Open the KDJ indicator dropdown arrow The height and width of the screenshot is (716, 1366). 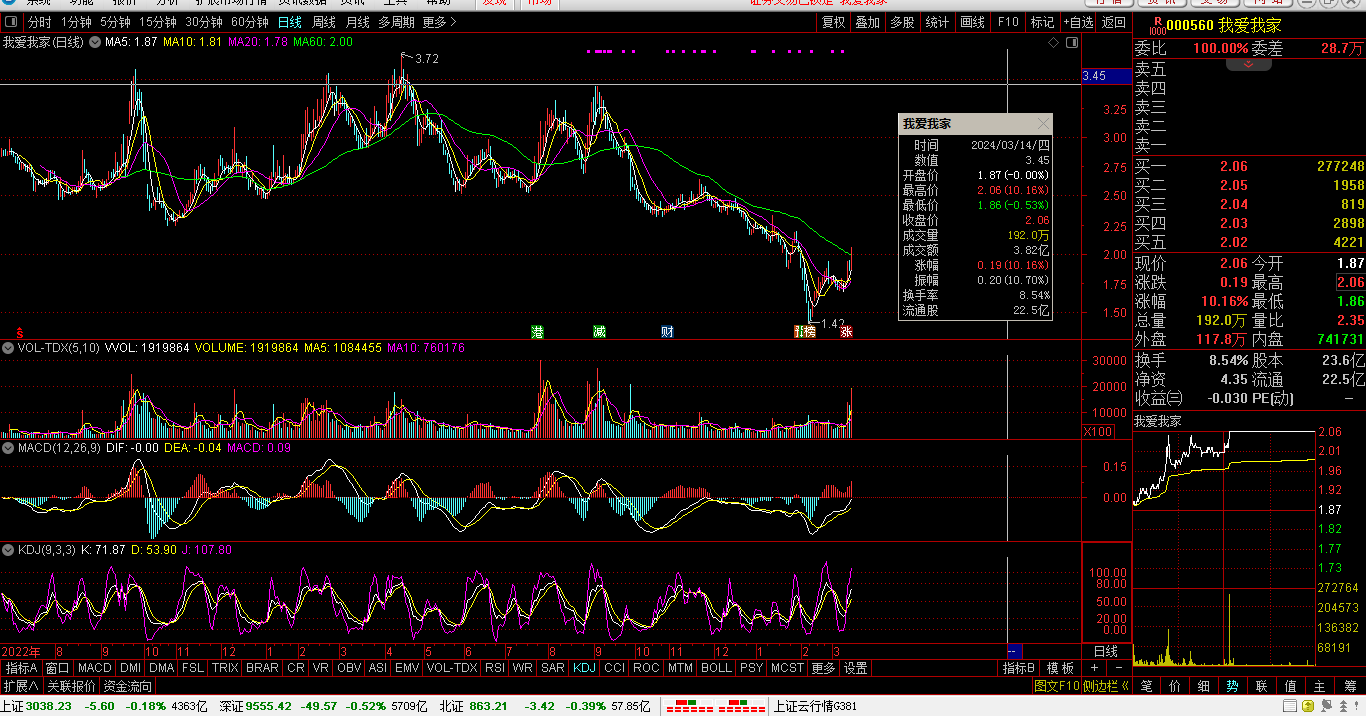click(x=8, y=550)
